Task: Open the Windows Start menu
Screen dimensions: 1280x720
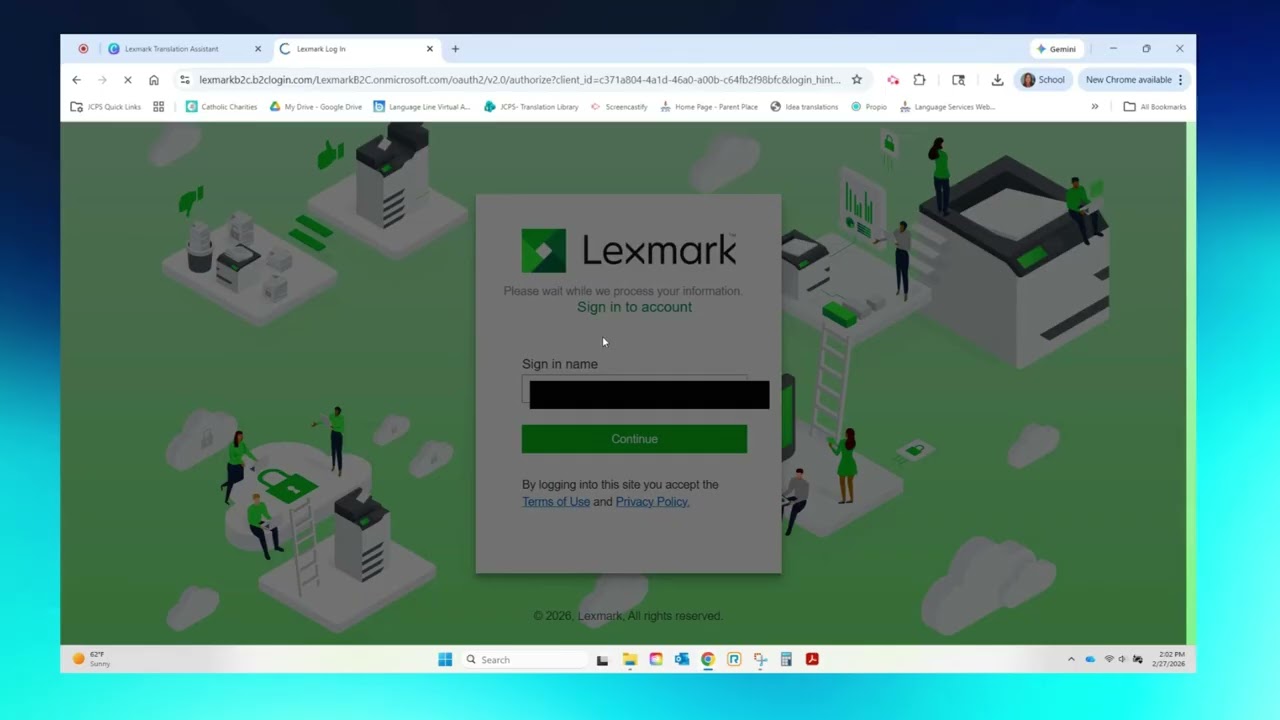Action: (x=445, y=660)
